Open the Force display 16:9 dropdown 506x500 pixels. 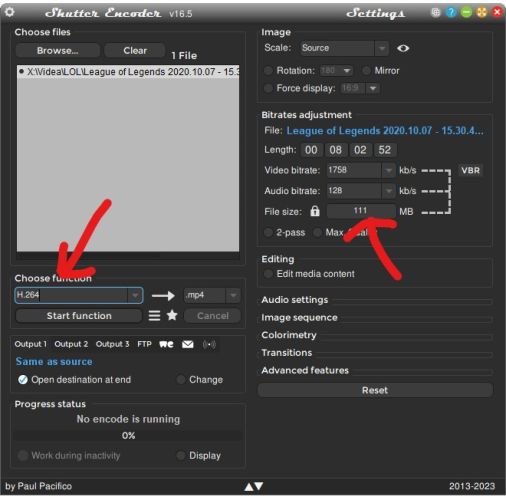tap(361, 88)
